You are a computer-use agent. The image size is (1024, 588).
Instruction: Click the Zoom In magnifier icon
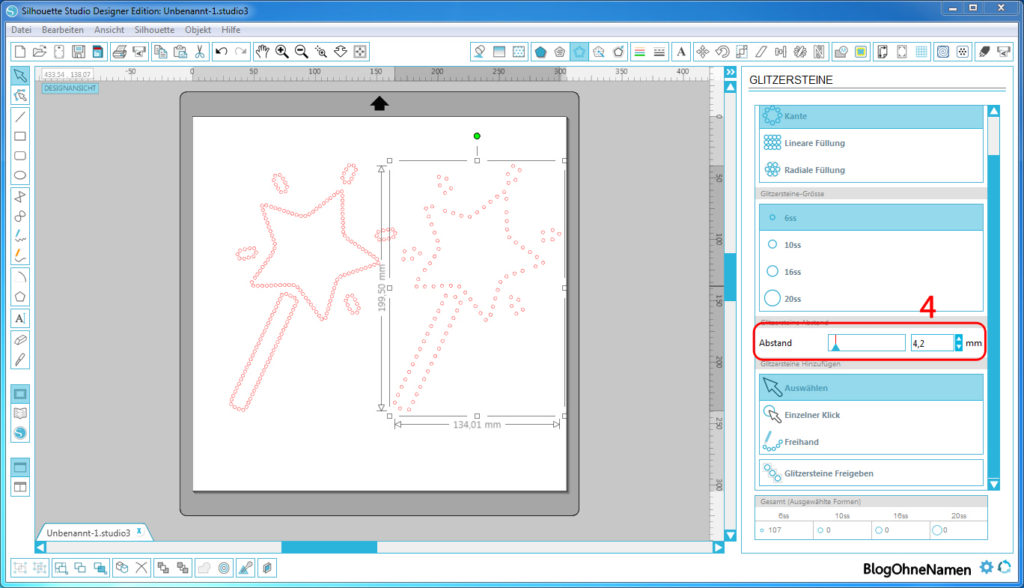(282, 51)
